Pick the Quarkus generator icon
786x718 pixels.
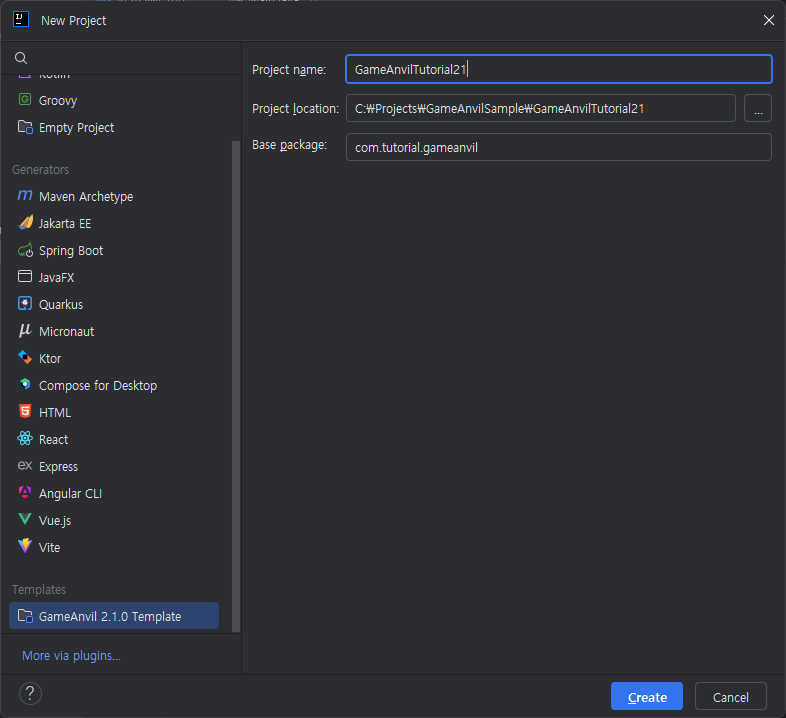click(25, 305)
